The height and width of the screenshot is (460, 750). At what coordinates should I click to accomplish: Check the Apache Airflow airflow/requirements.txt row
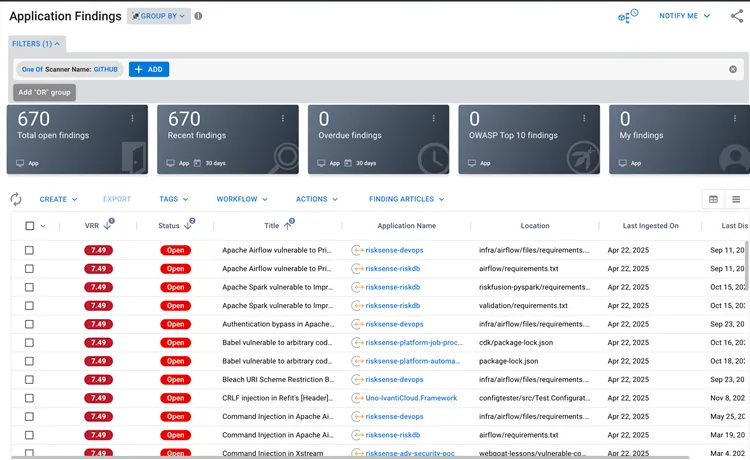29,269
